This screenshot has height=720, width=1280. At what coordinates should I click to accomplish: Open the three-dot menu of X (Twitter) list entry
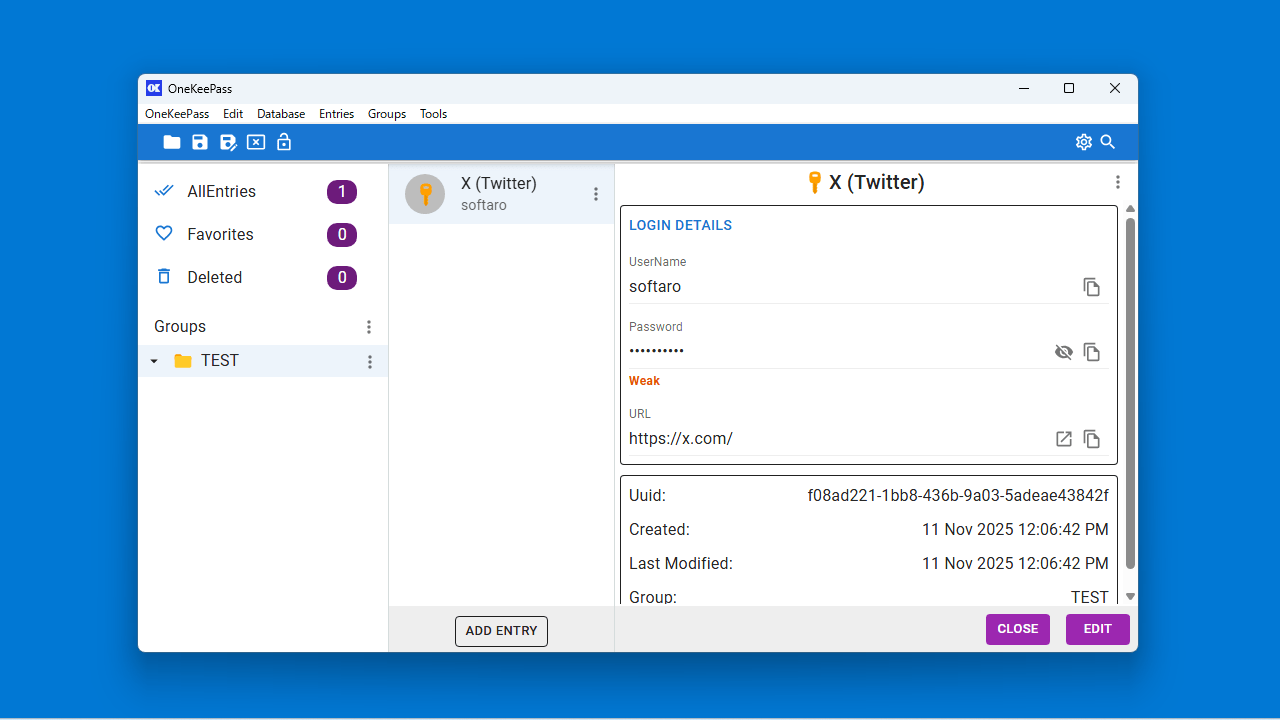pos(596,194)
